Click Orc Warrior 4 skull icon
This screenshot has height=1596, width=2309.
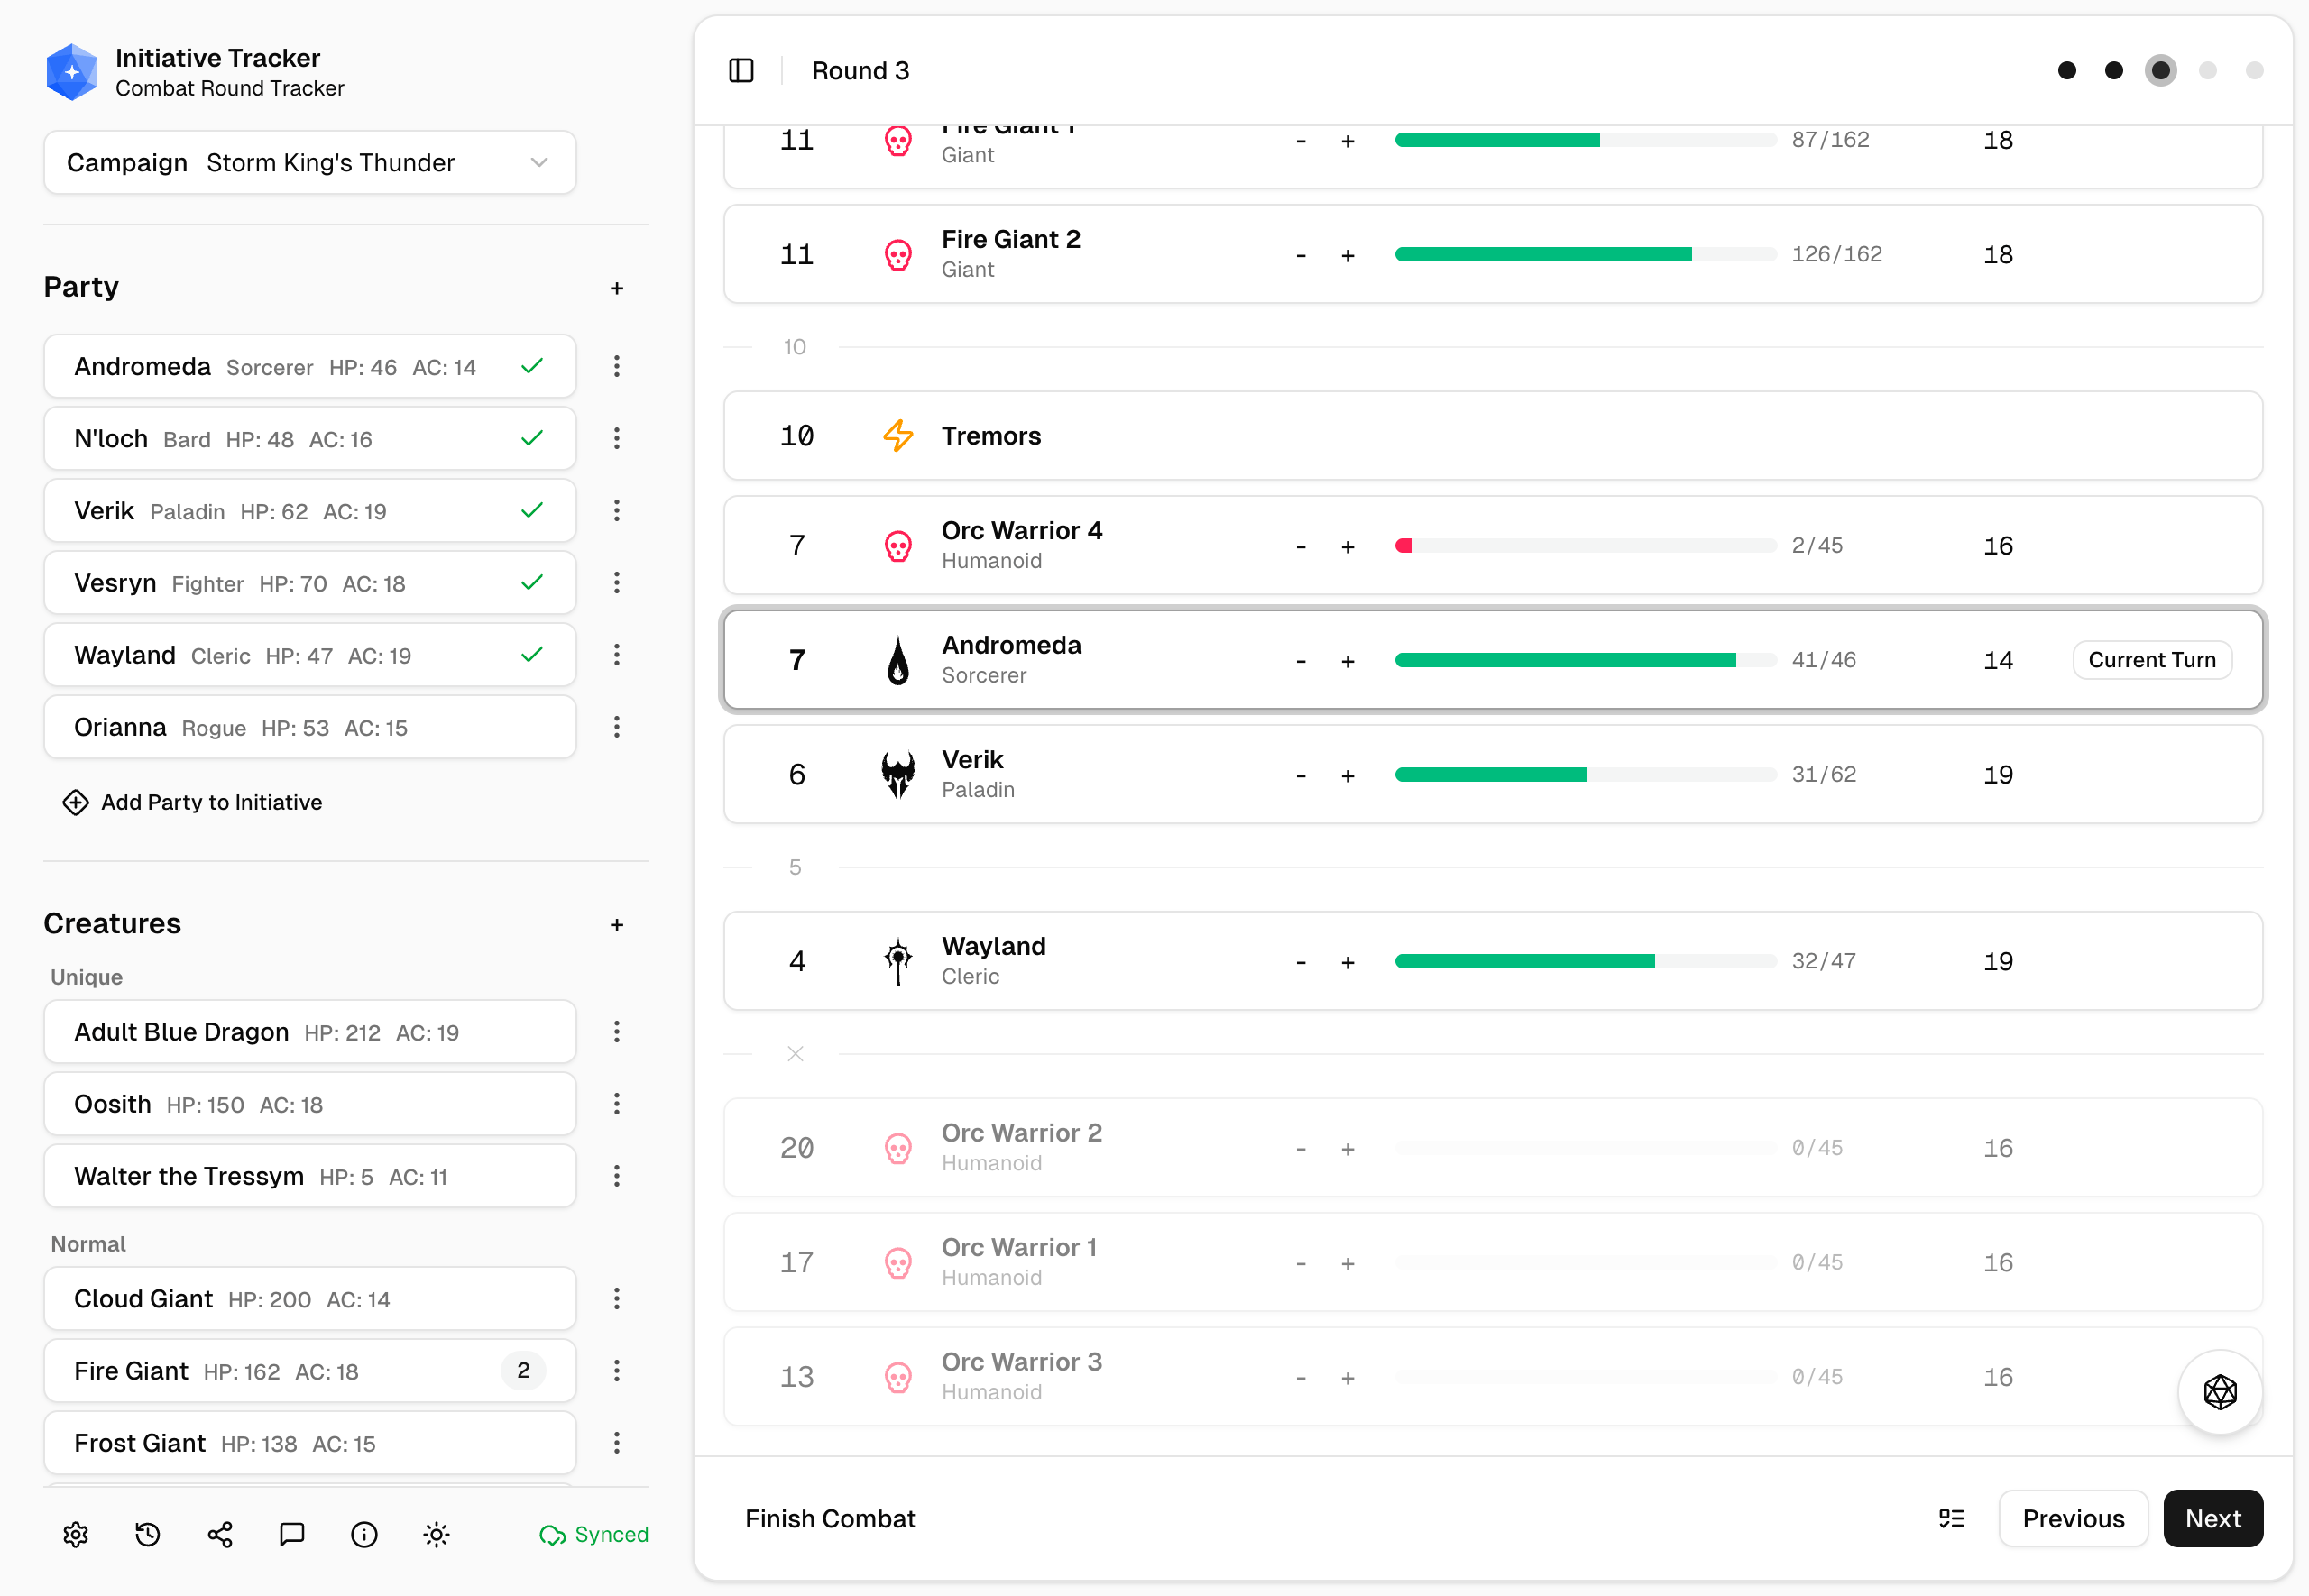(x=898, y=545)
